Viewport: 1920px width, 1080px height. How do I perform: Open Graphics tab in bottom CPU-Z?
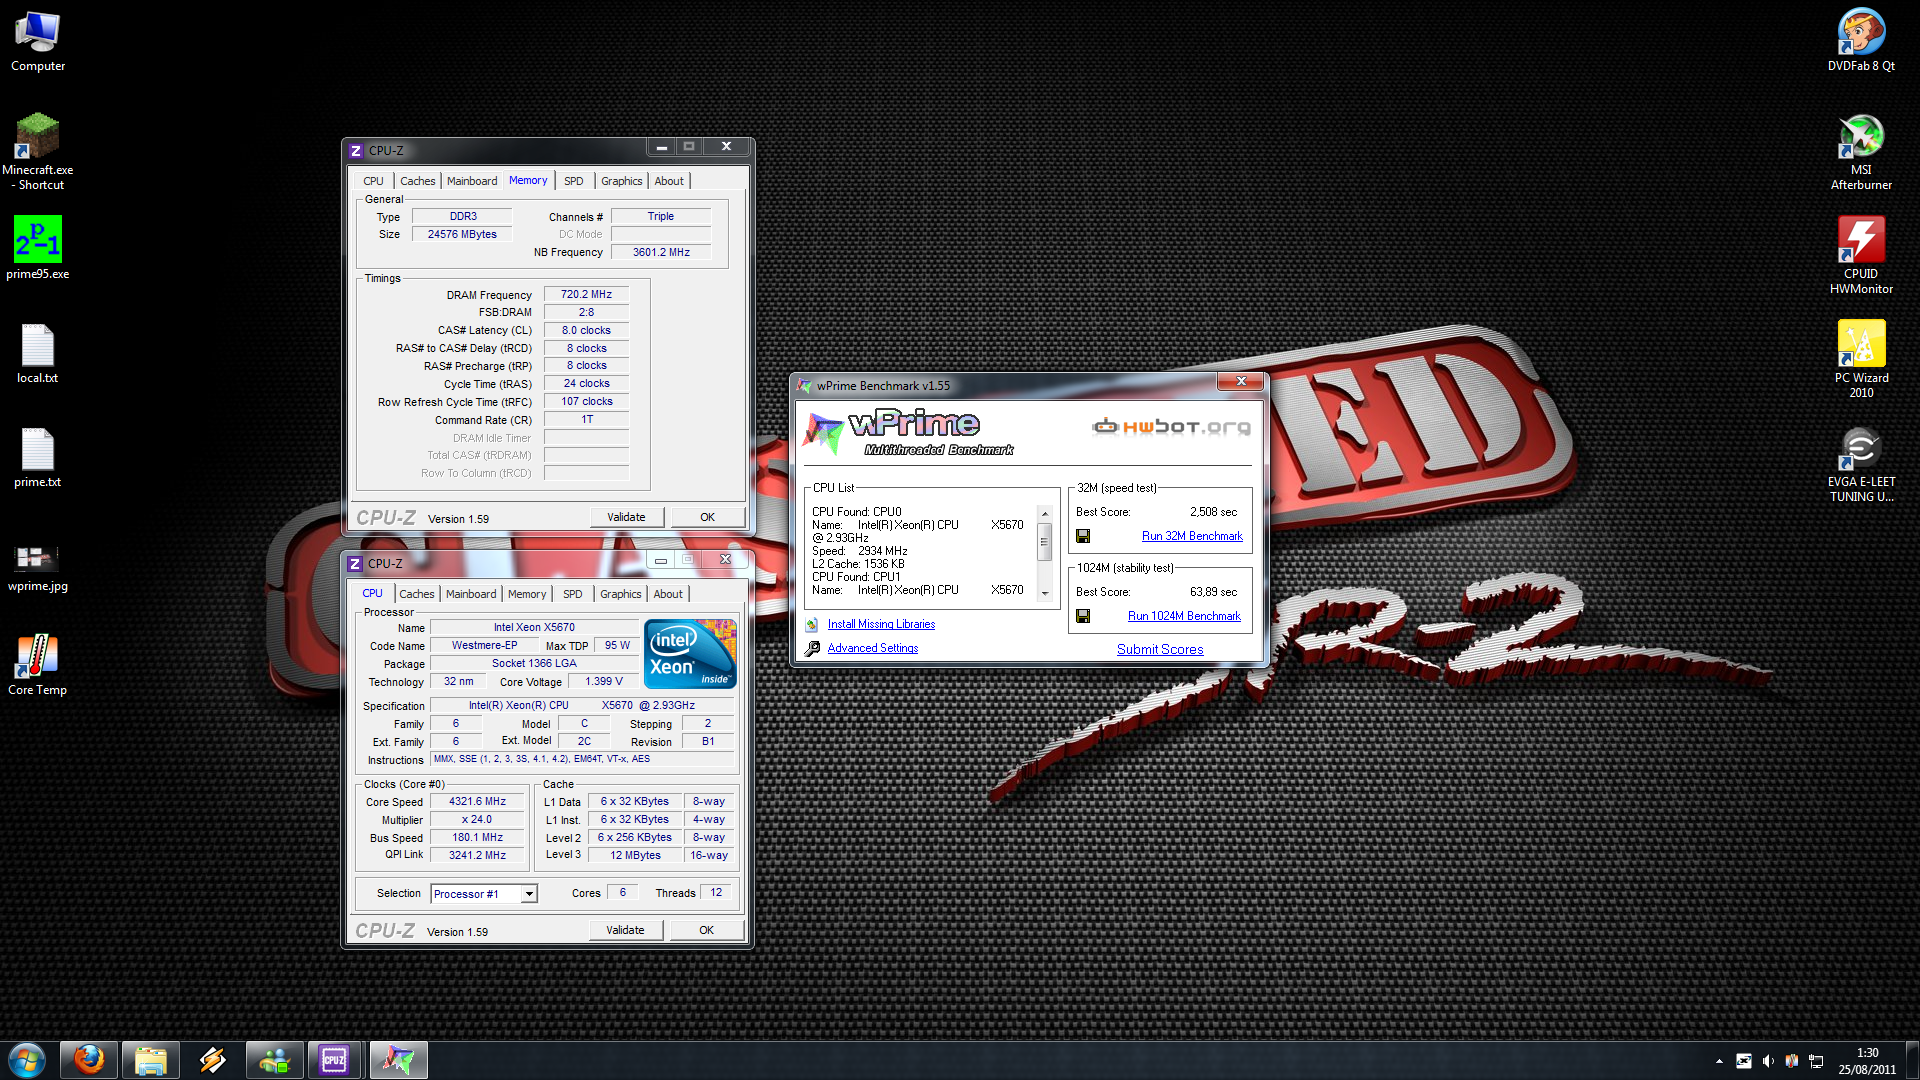(620, 594)
